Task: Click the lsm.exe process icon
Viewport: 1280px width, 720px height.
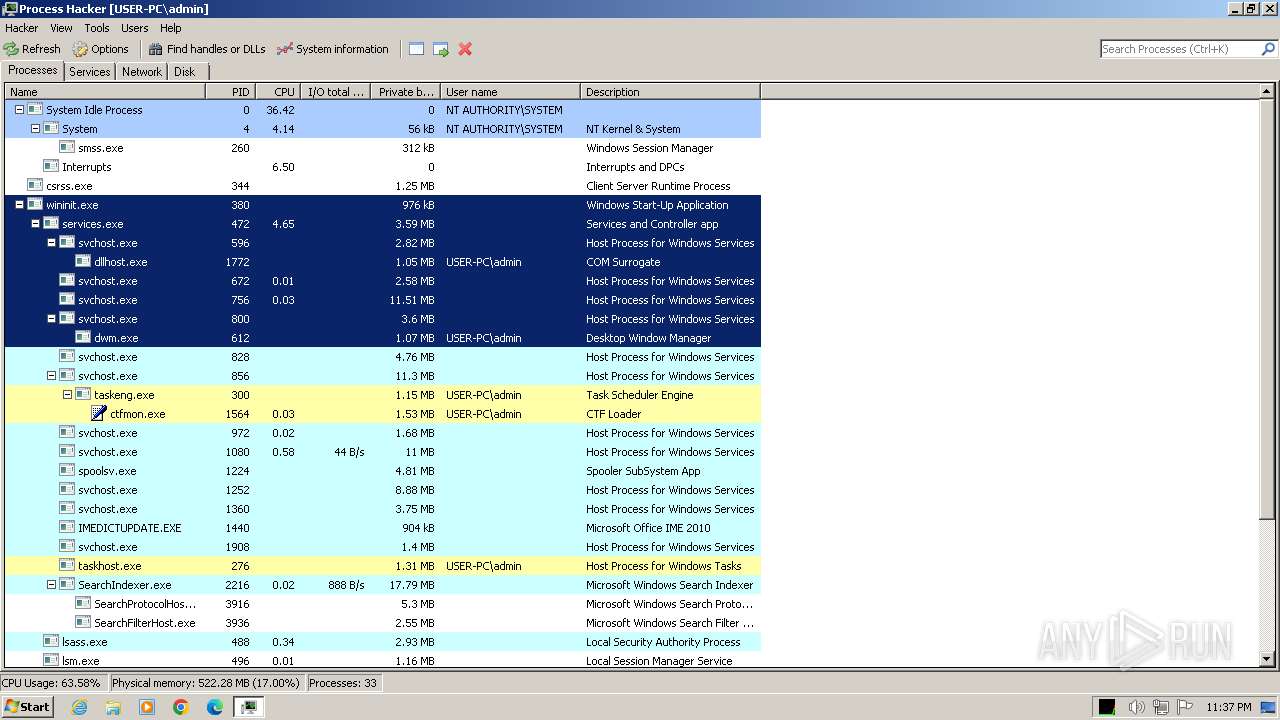Action: [x=51, y=660]
